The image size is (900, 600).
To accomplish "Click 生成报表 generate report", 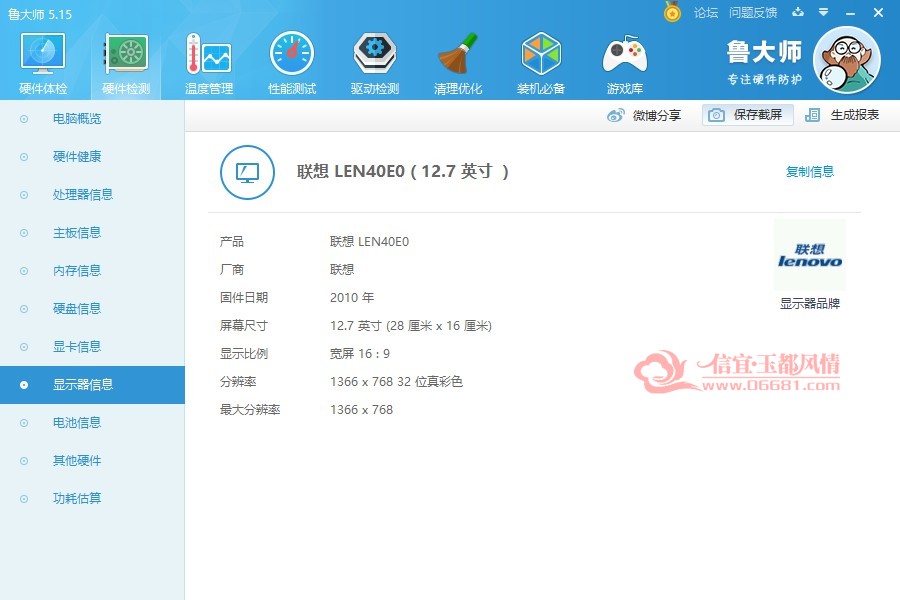I will click(x=855, y=115).
